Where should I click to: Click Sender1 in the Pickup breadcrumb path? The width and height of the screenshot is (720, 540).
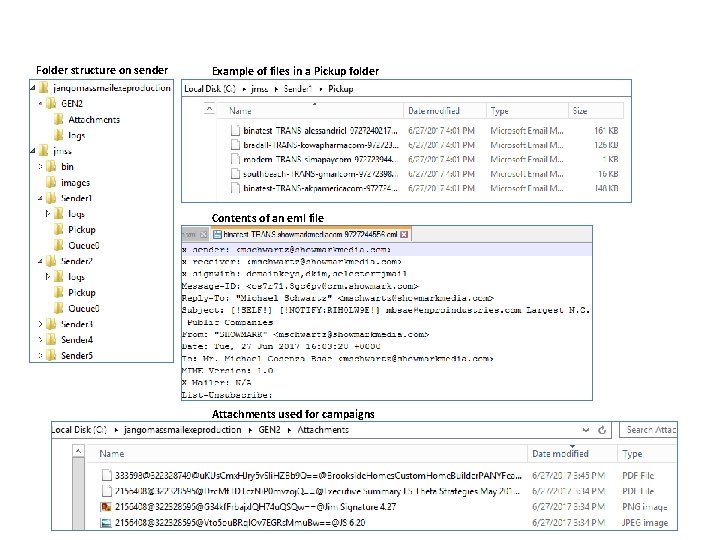point(298,89)
